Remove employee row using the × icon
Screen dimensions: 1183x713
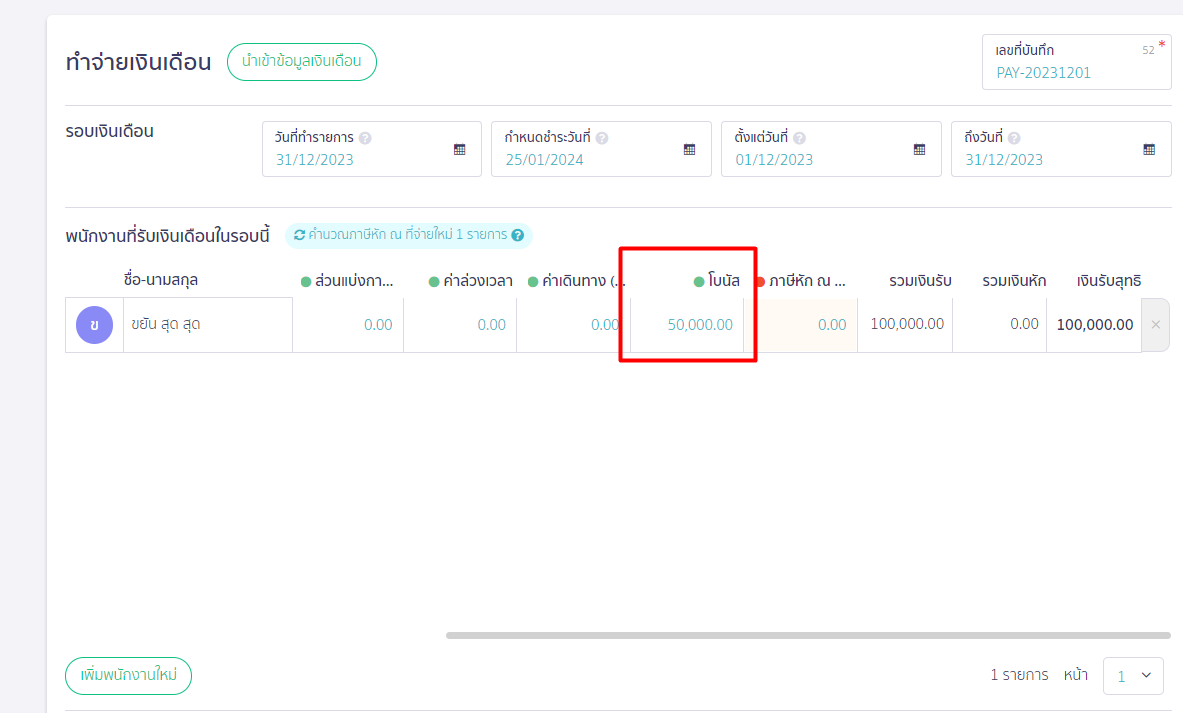pos(1155,324)
